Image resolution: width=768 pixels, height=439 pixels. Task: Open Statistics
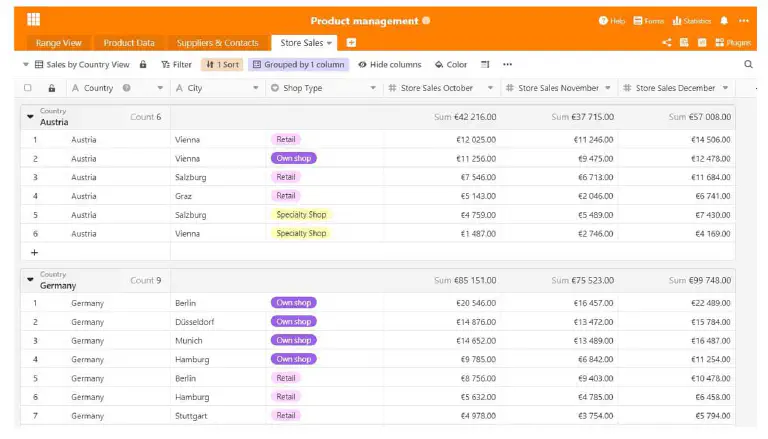[692, 21]
